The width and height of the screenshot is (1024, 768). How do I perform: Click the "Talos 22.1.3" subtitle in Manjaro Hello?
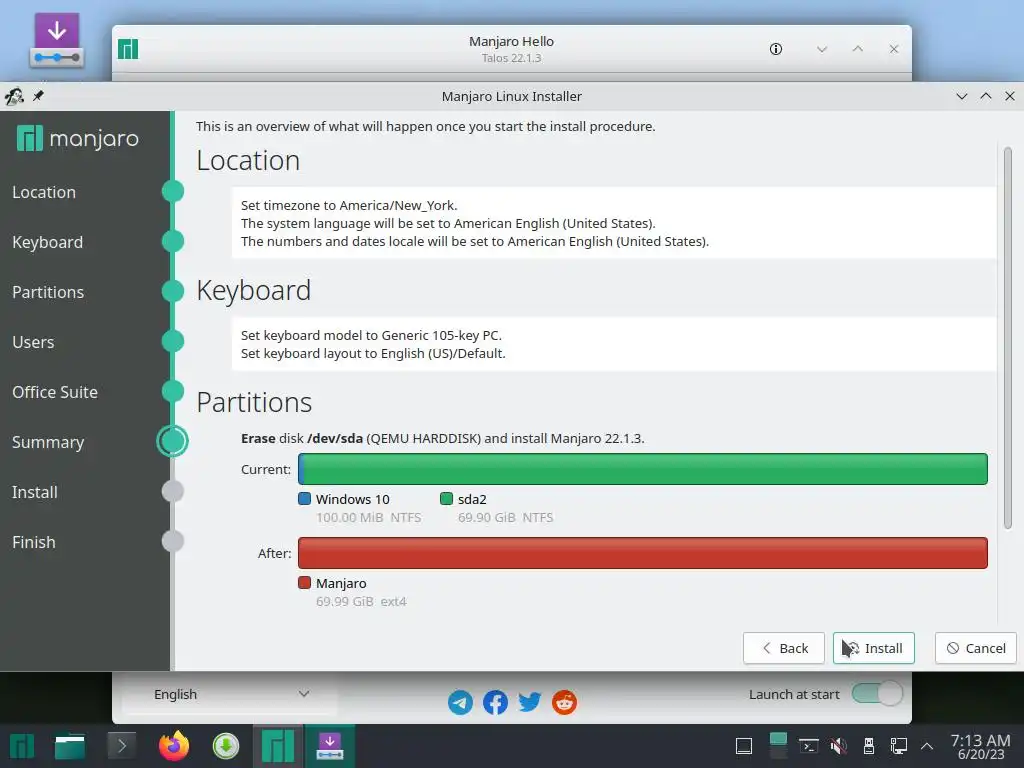click(511, 58)
